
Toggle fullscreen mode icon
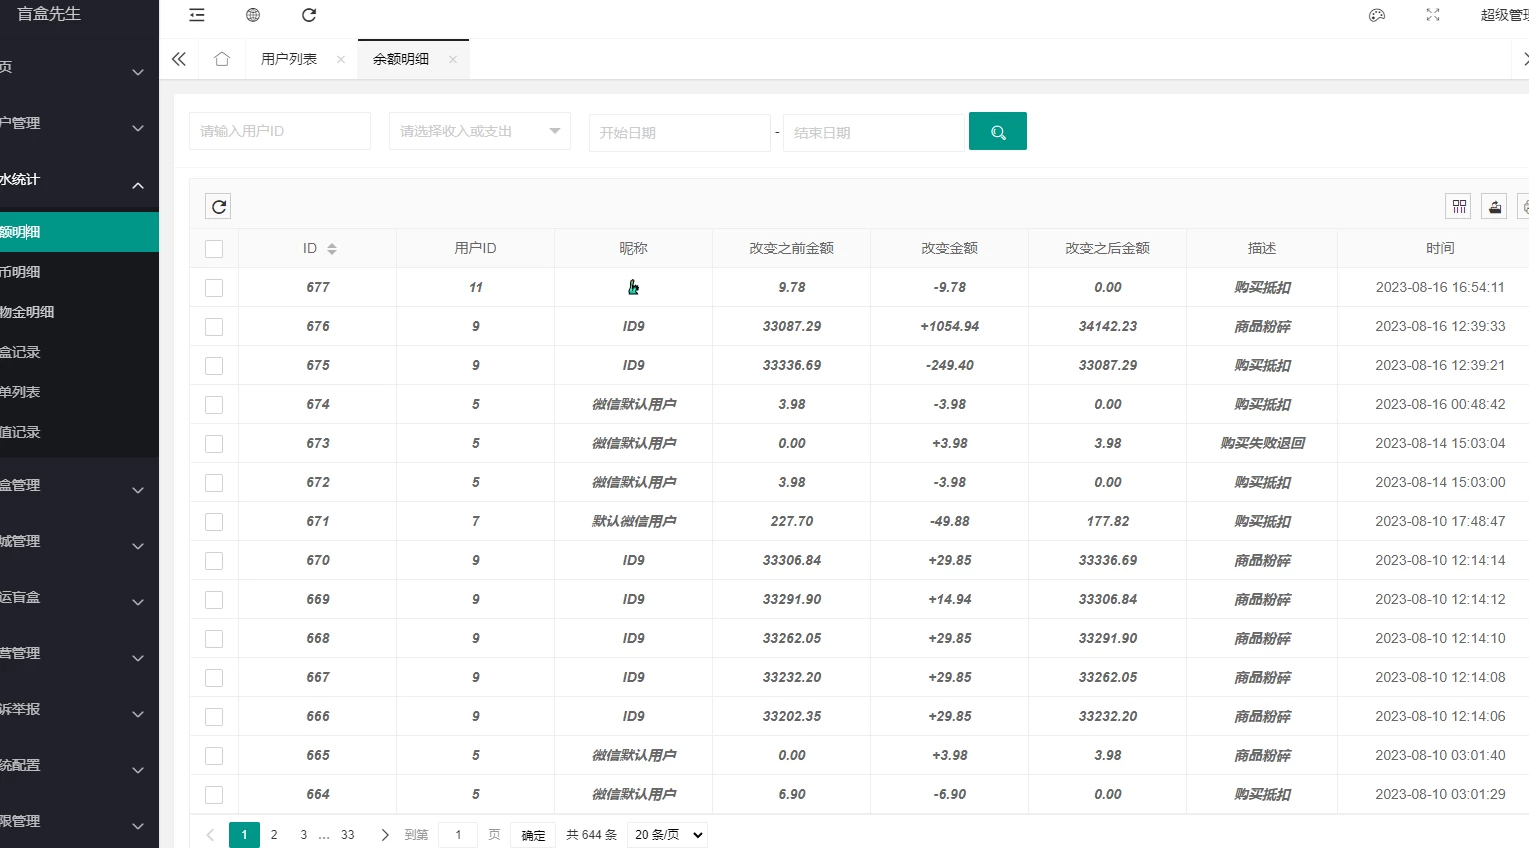point(1433,15)
